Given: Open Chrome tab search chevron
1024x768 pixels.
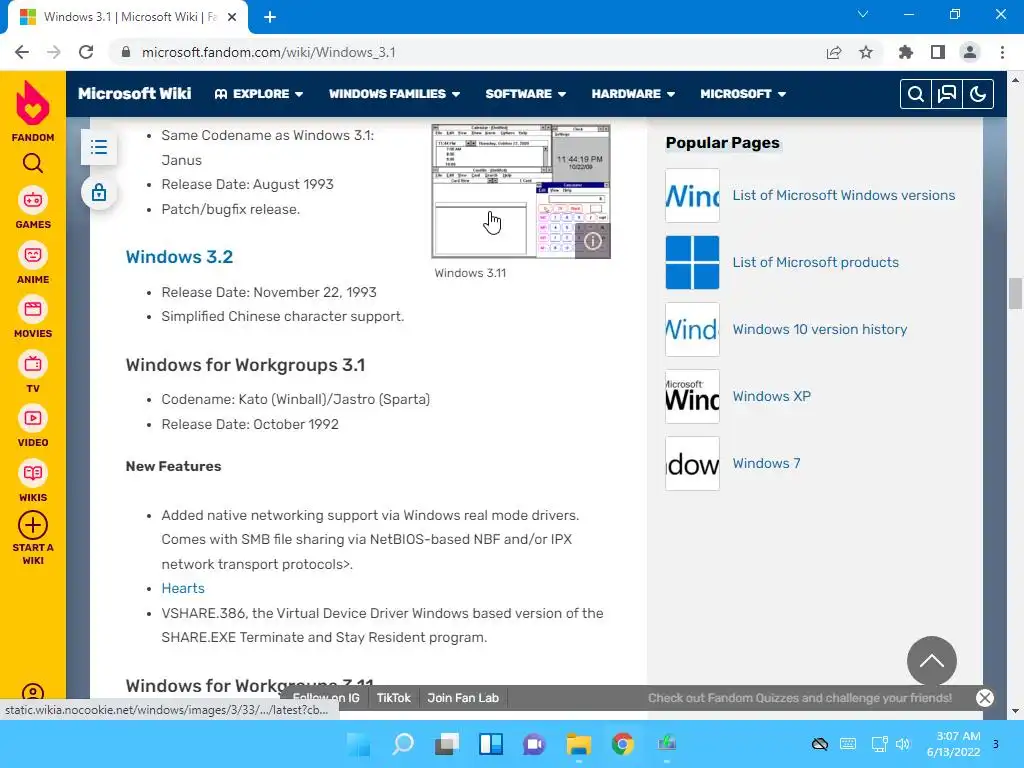Looking at the screenshot, I should click(863, 14).
